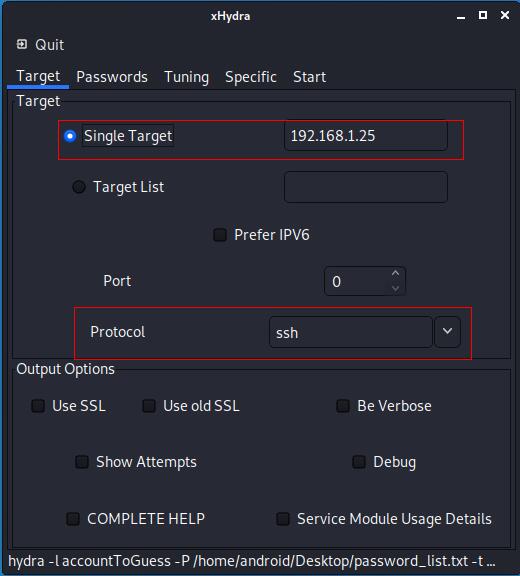The image size is (520, 576).
Task: Close the xHydra window
Action: pos(505,15)
